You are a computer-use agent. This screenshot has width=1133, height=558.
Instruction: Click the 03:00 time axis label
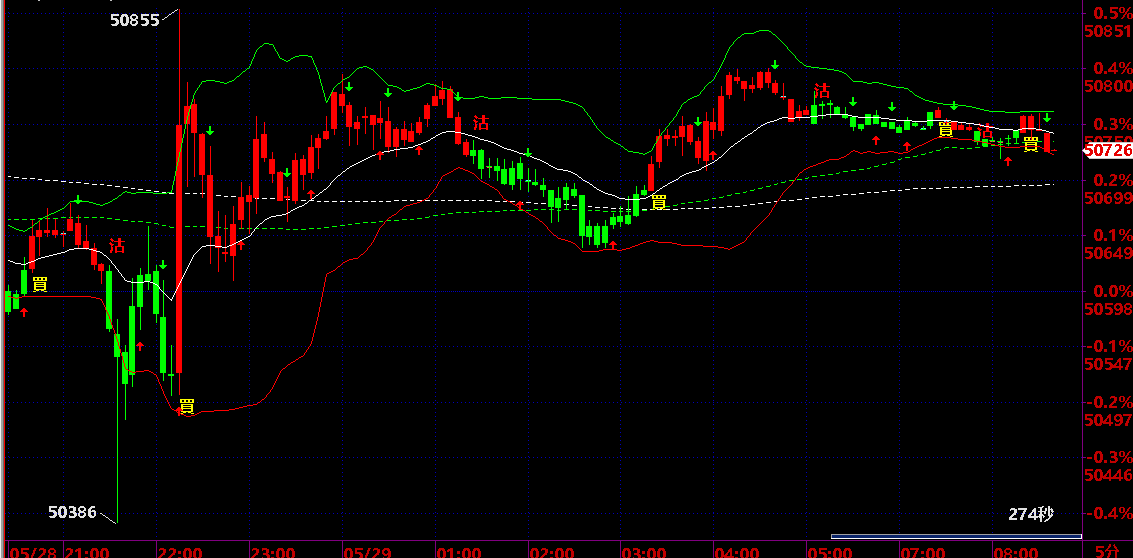[x=643, y=552]
